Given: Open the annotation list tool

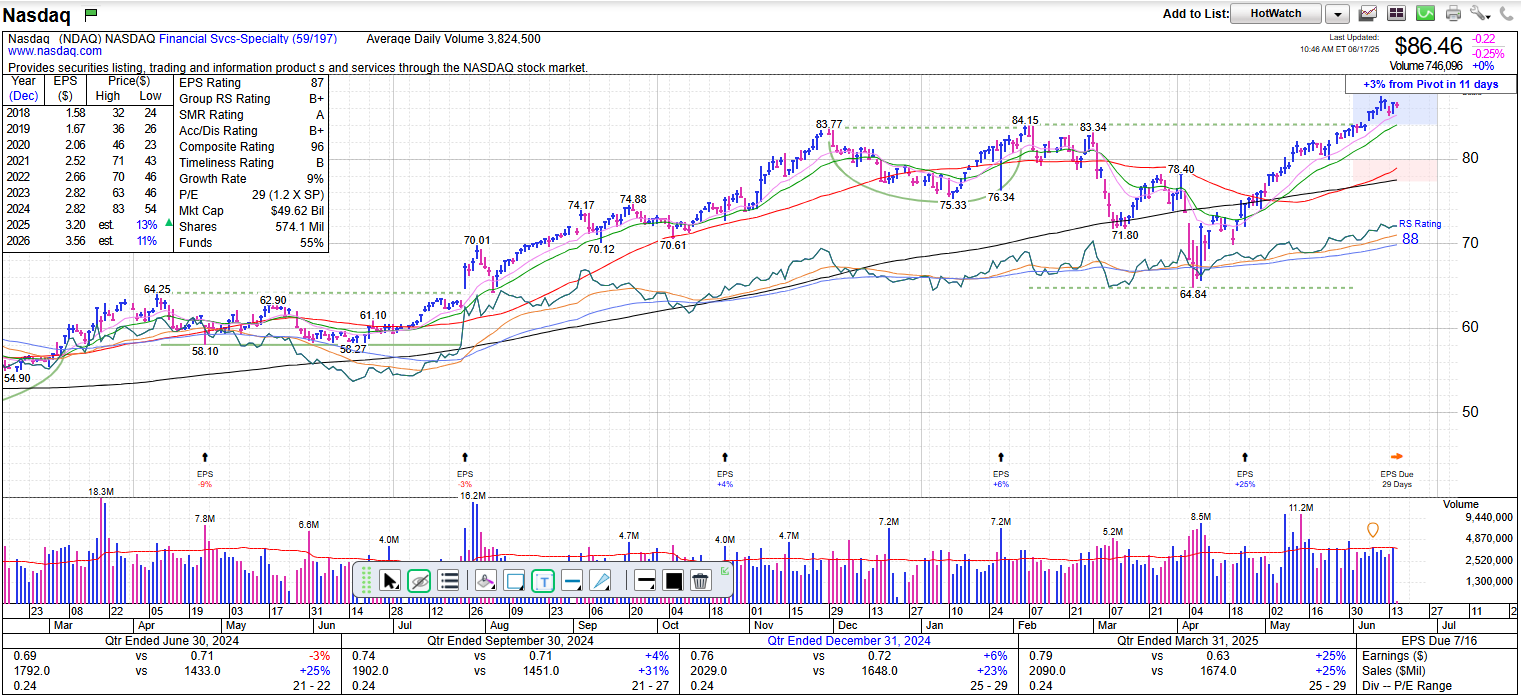Looking at the screenshot, I should pyautogui.click(x=449, y=580).
